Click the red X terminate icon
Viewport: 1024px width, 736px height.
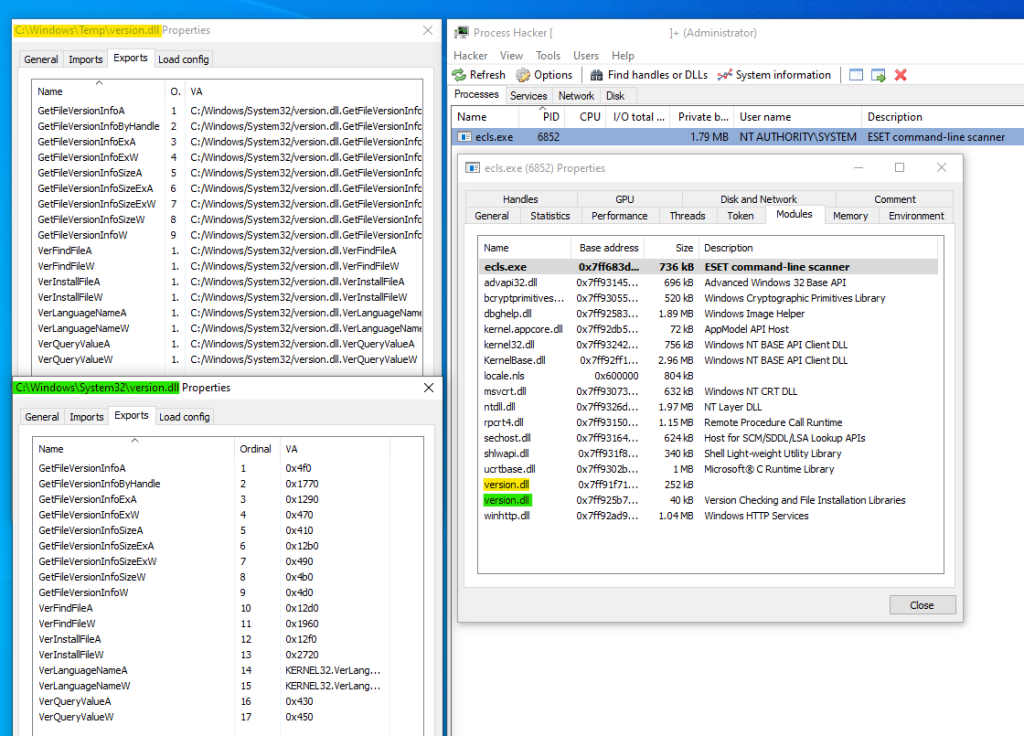901,75
